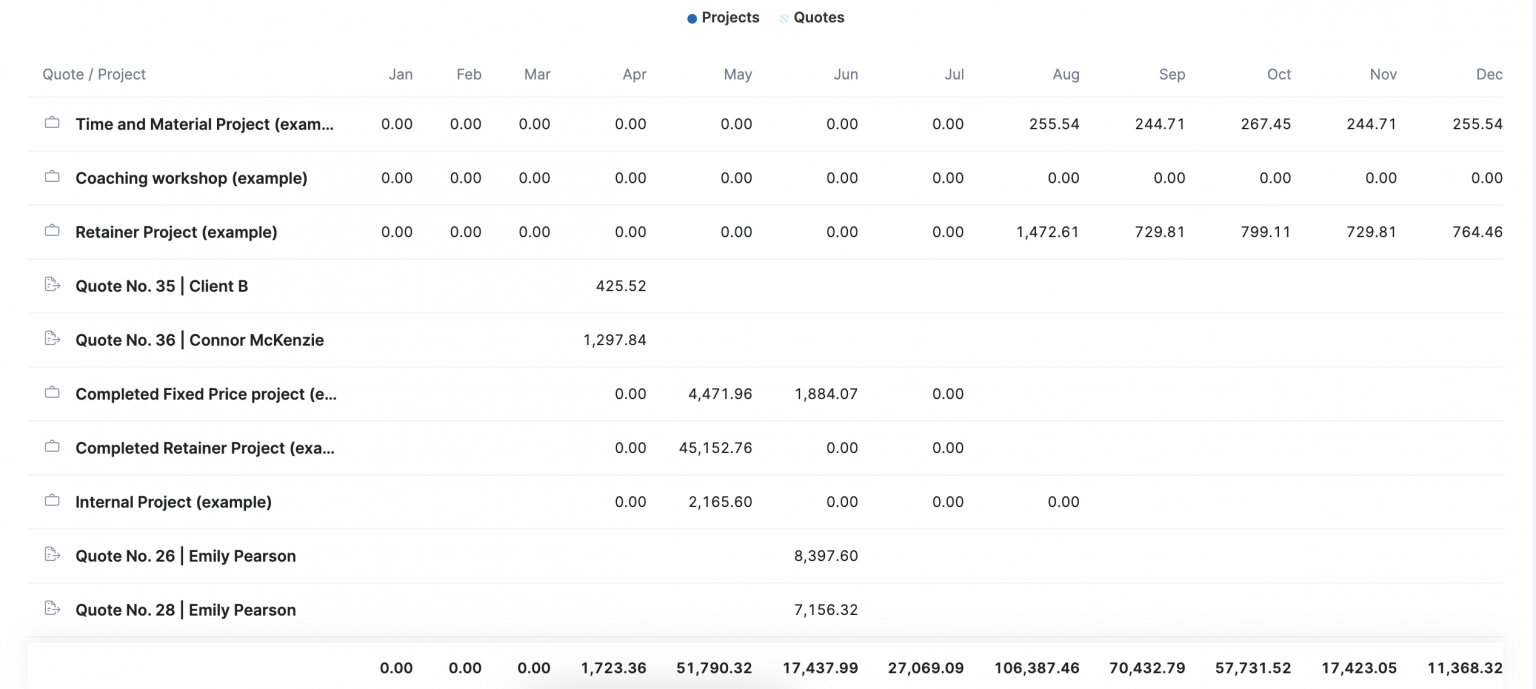Image resolution: width=1536 pixels, height=689 pixels.
Task: Click the briefcase icon beside Completed Retainer Project
Action: point(52,447)
